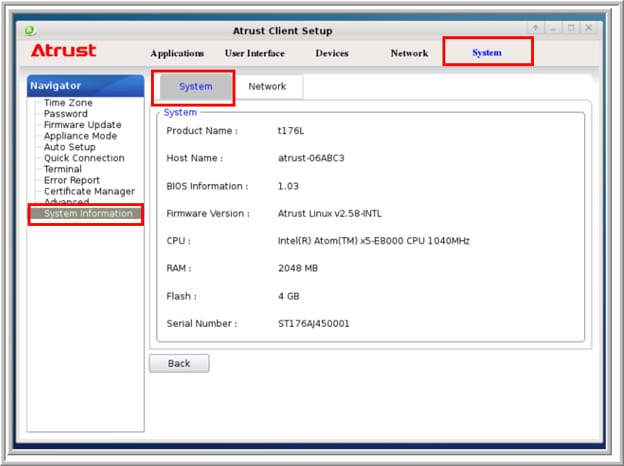
Task: Minimize the Atrust Client Setup window
Action: click(x=554, y=28)
